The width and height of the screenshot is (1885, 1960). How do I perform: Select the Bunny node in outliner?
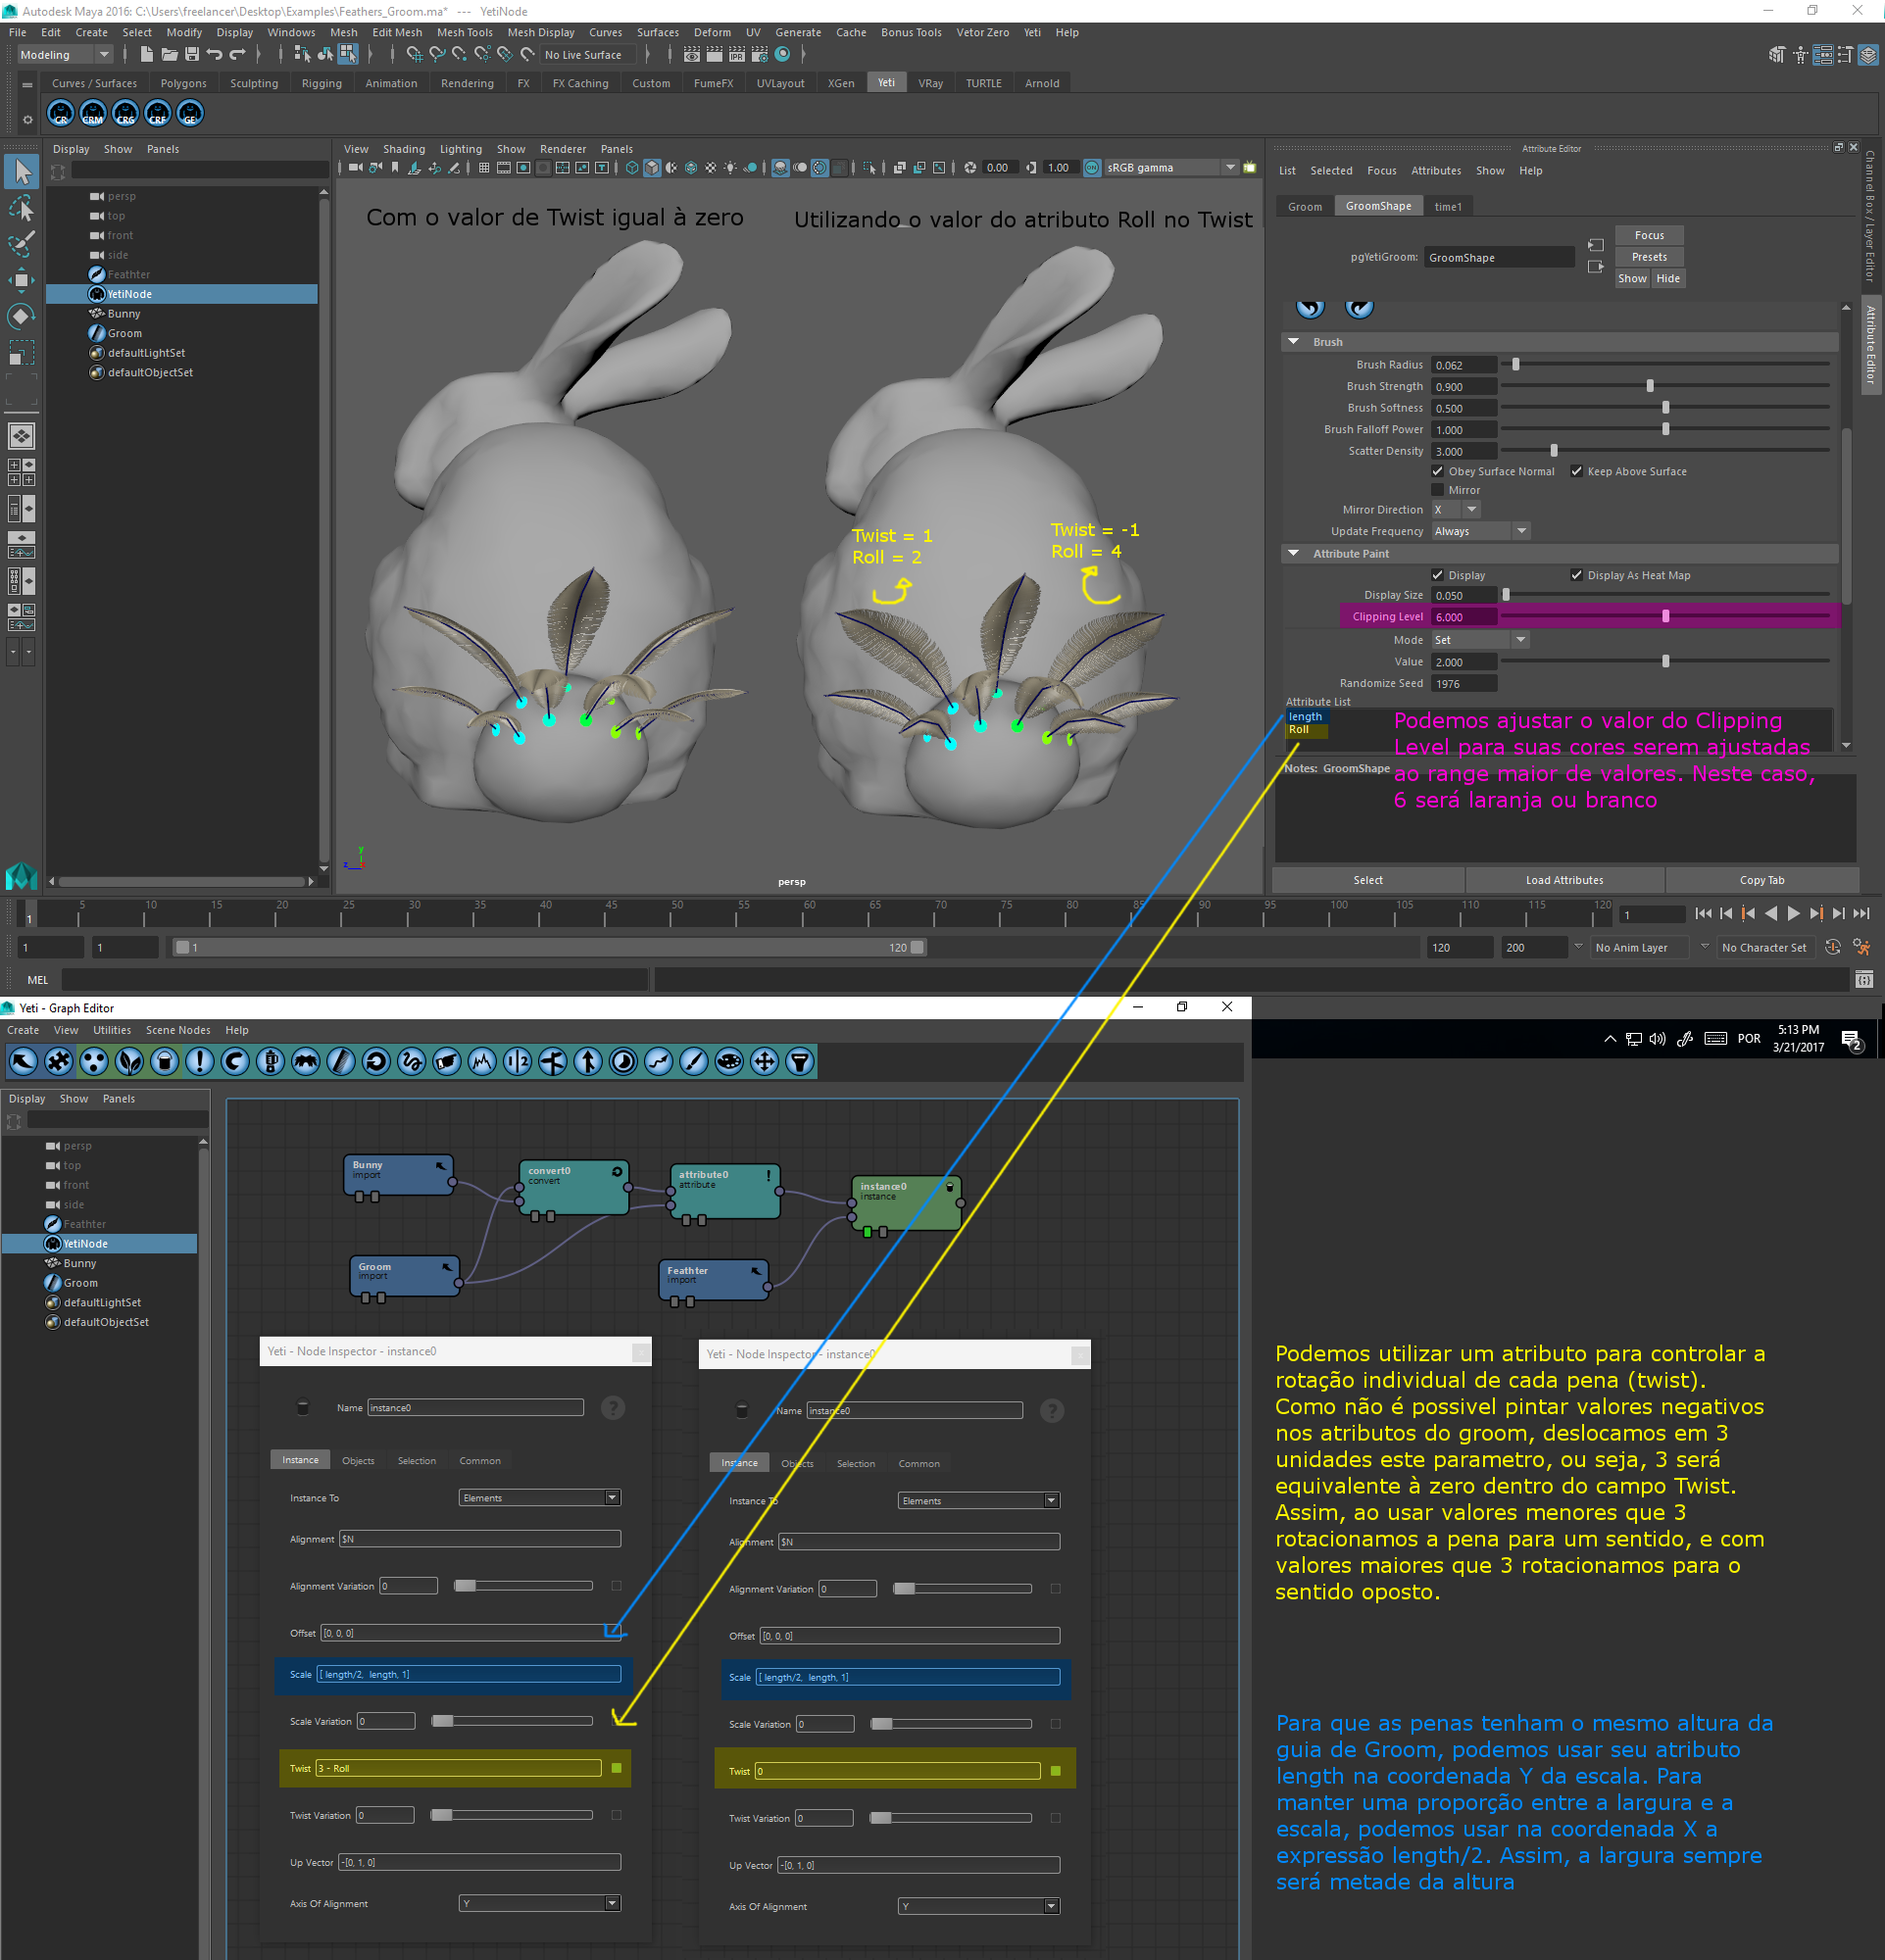(124, 313)
